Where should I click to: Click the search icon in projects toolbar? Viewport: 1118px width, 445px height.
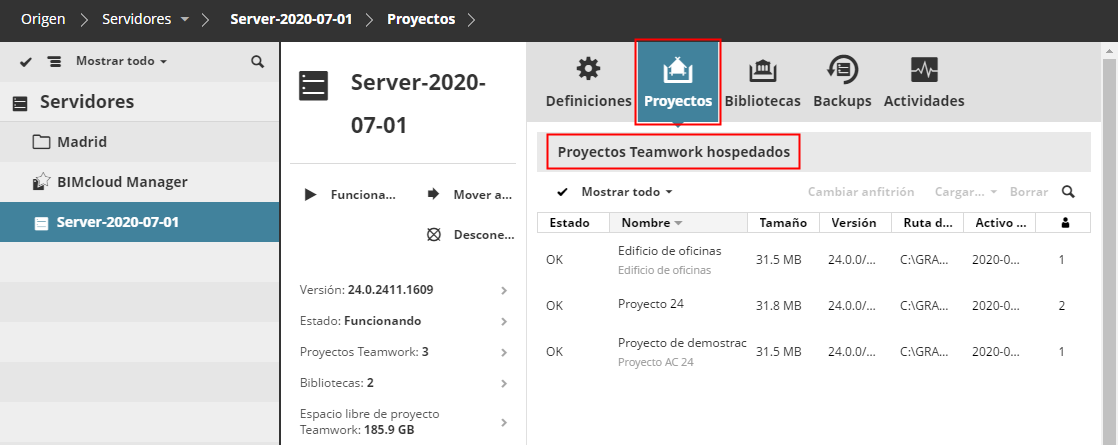coord(1067,192)
